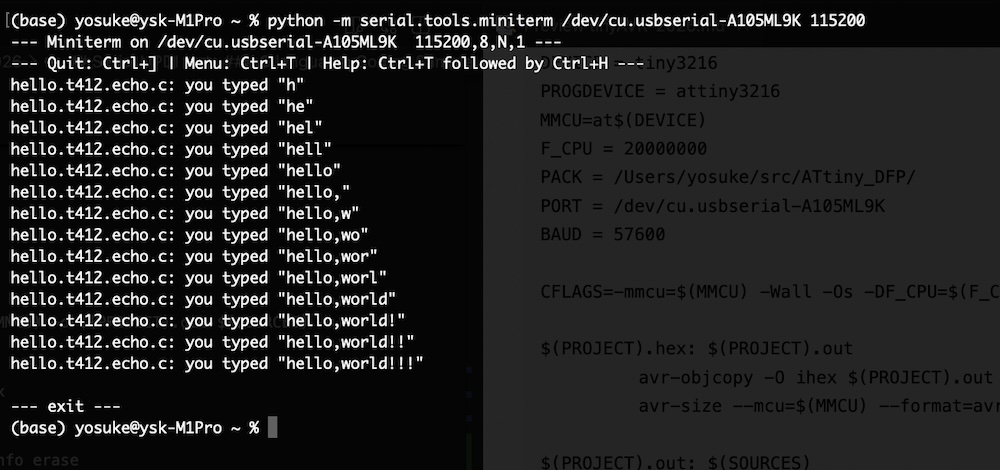Click the final output line "hello,world!!!"
The image size is (1000, 470).
tap(217, 363)
